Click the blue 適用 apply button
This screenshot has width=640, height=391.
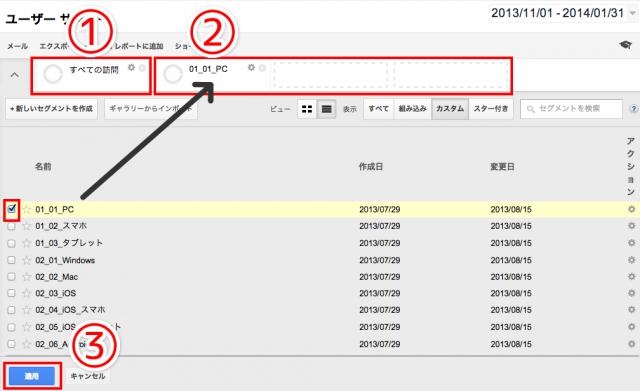click(32, 376)
